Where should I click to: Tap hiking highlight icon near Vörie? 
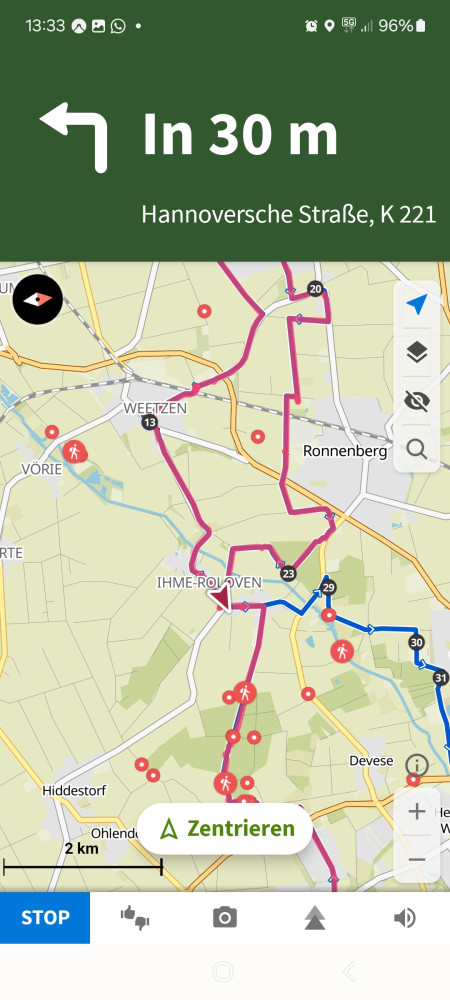(75, 452)
